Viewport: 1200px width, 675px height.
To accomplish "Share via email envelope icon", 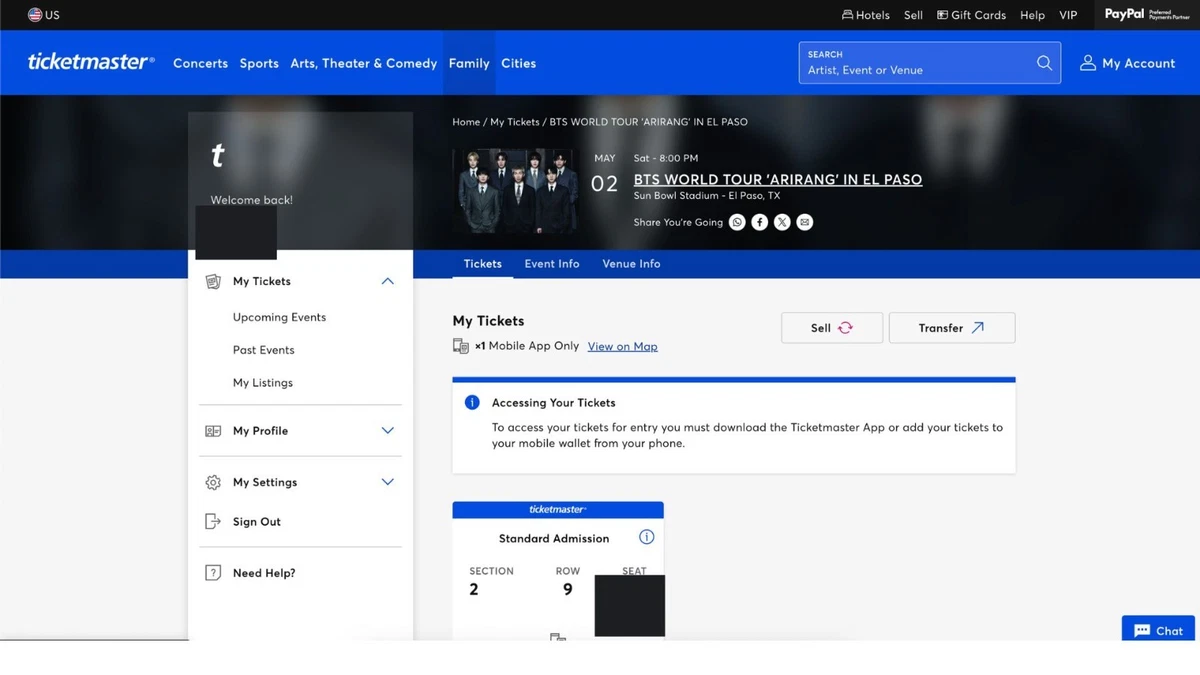I will click(805, 222).
